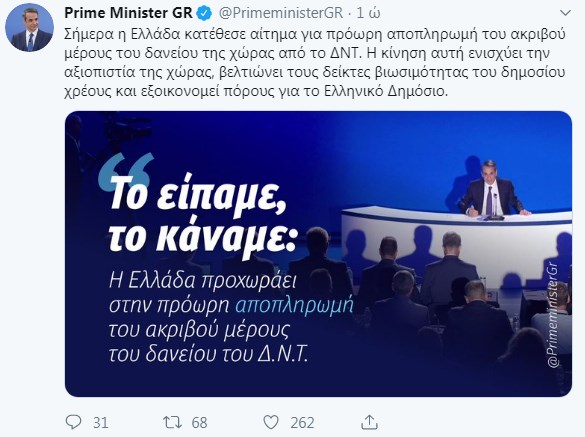Like the tweet with the heart icon
This screenshot has width=585, height=437.
coord(271,422)
